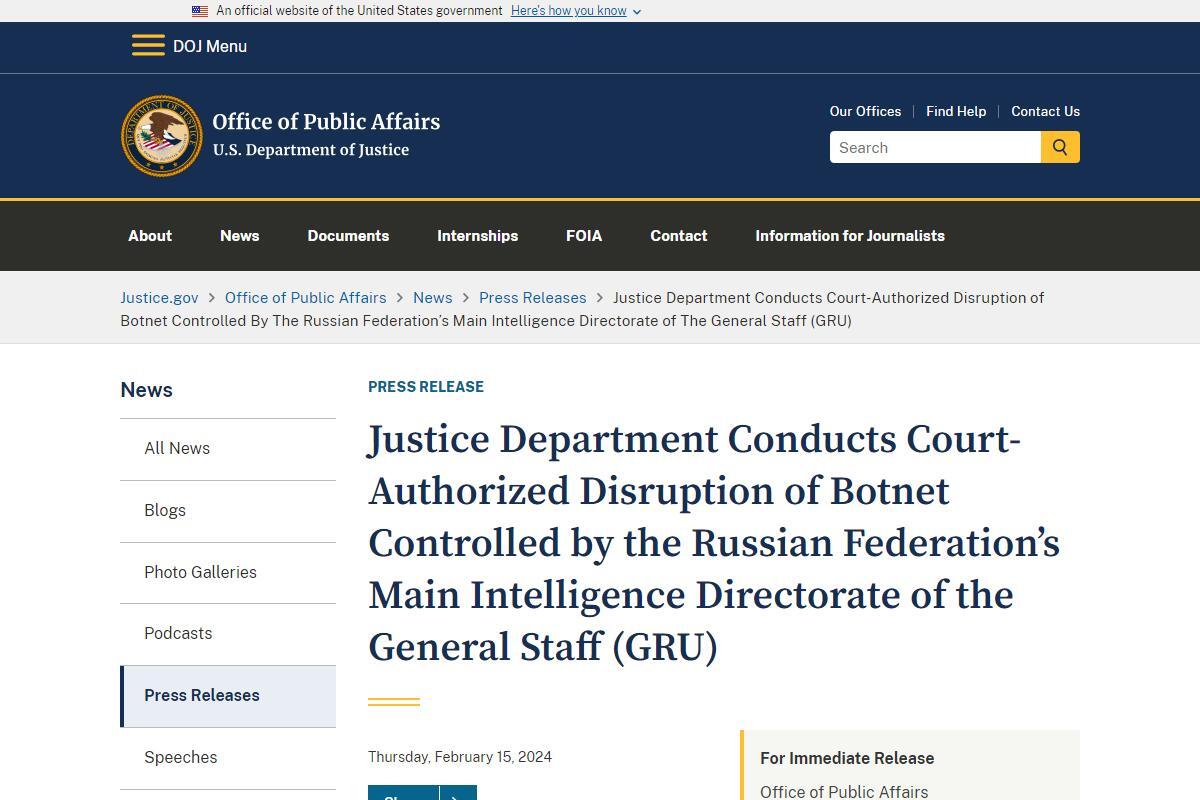Click the News sidebar heading
Viewport: 1200px width, 800px height.
pos(146,390)
